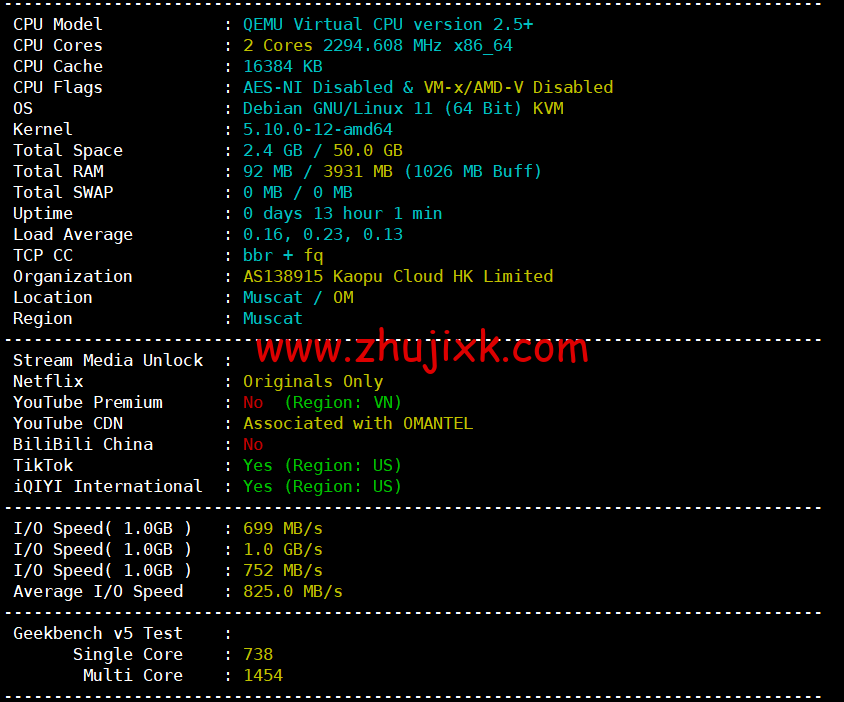Click the Associated with OMANTEL text
Screen dimensions: 844x702
pyautogui.click(x=358, y=423)
